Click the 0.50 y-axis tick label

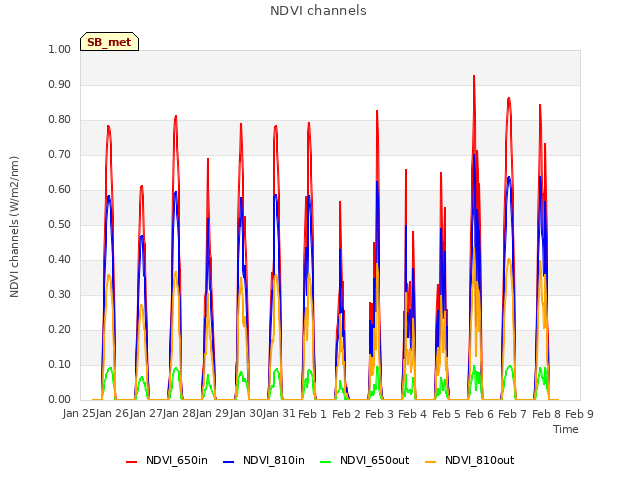click(60, 224)
